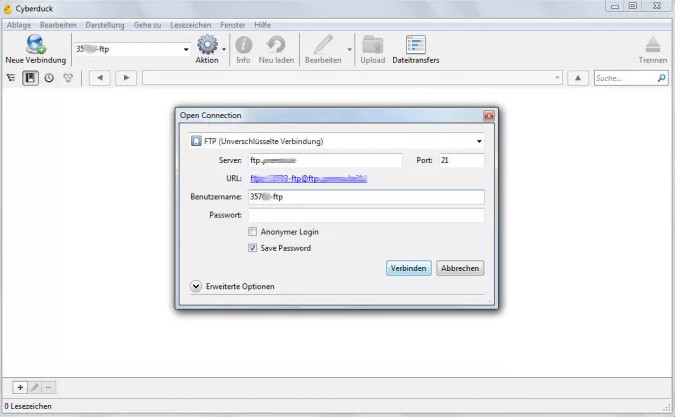This screenshot has width=675, height=417.
Task: Show the Bonjour view icon
Action: [x=68, y=78]
